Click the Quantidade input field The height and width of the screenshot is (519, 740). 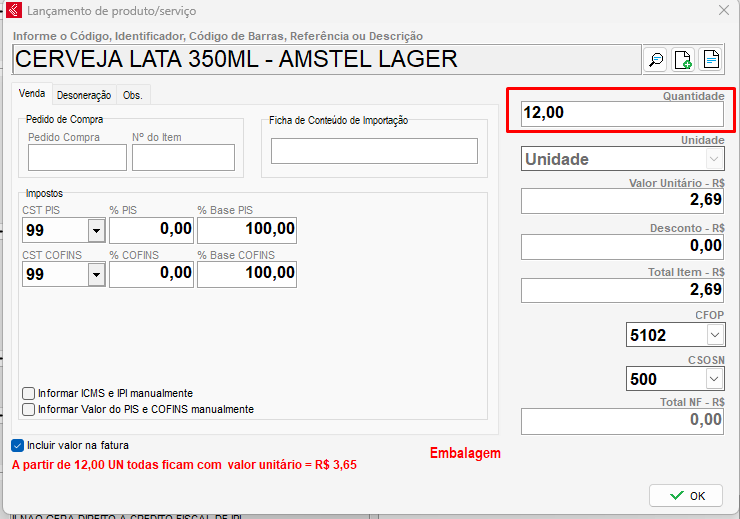[x=622, y=113]
